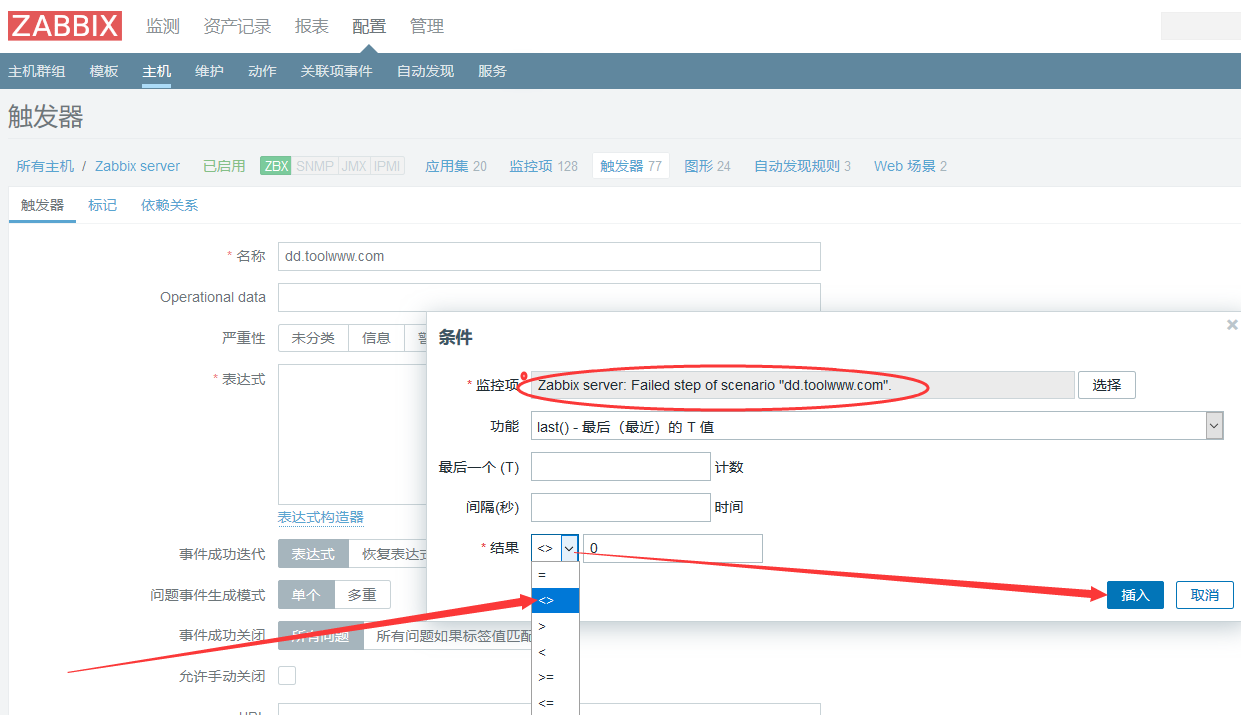Choose > operator option
Screen dimensions: 1241x715
(555, 626)
